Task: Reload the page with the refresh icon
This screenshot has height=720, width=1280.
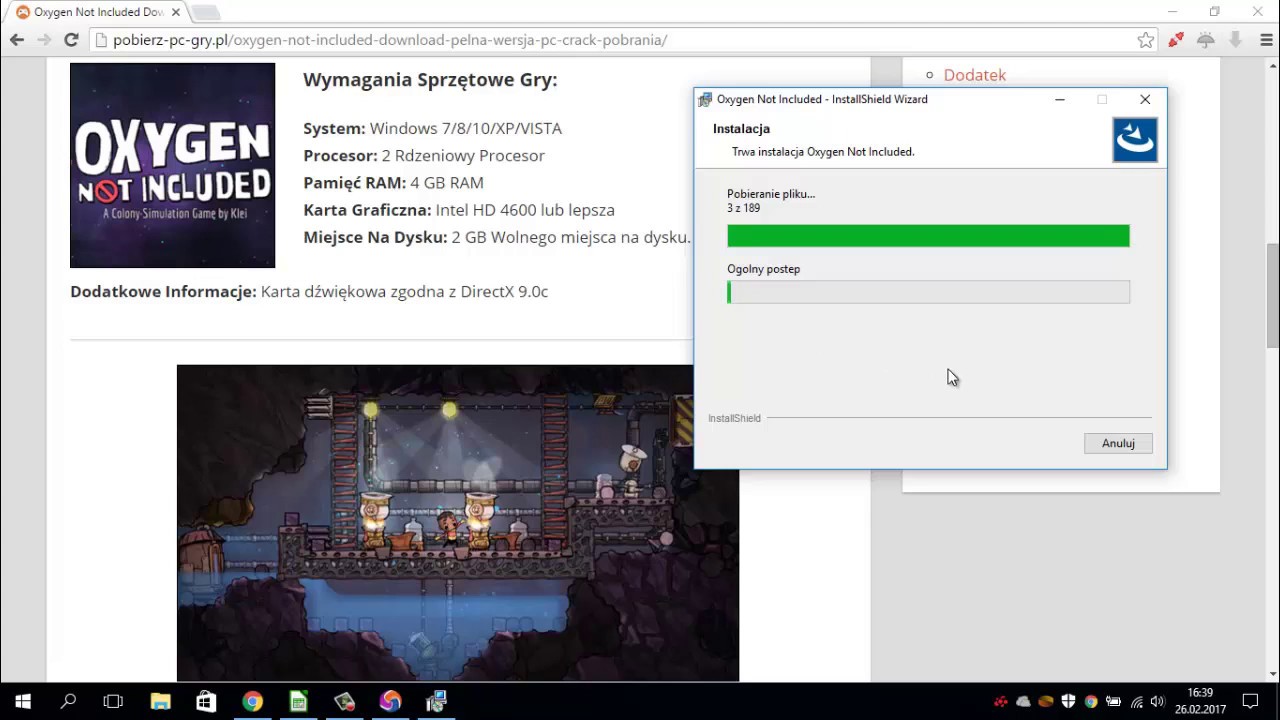Action: 71,40
